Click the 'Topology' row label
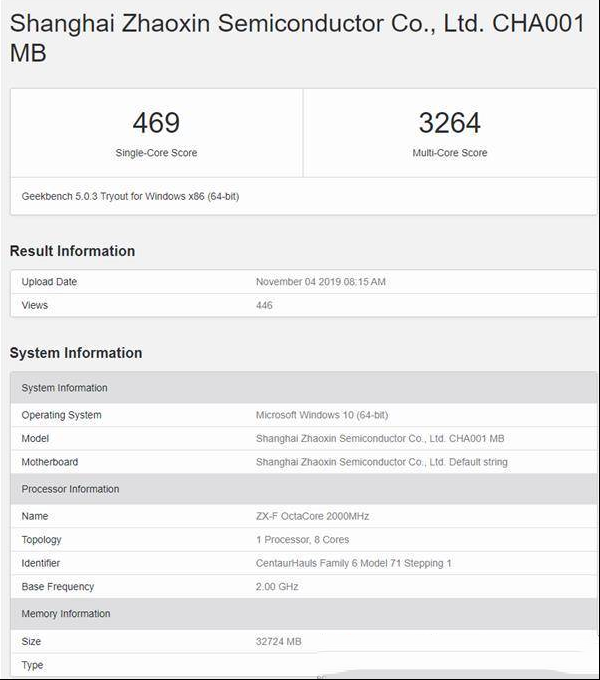Image resolution: width=600 pixels, height=680 pixels. (41, 540)
